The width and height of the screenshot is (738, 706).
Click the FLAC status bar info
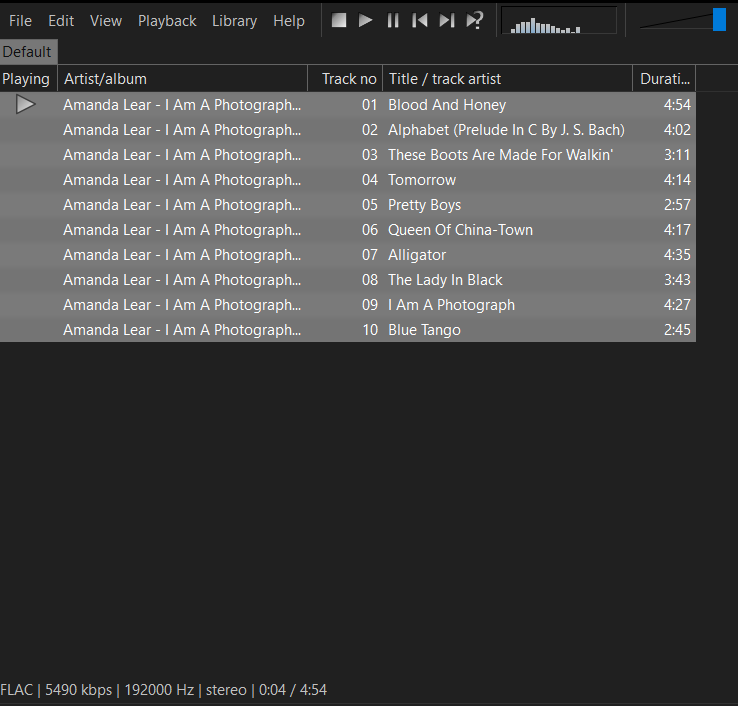[x=163, y=690]
